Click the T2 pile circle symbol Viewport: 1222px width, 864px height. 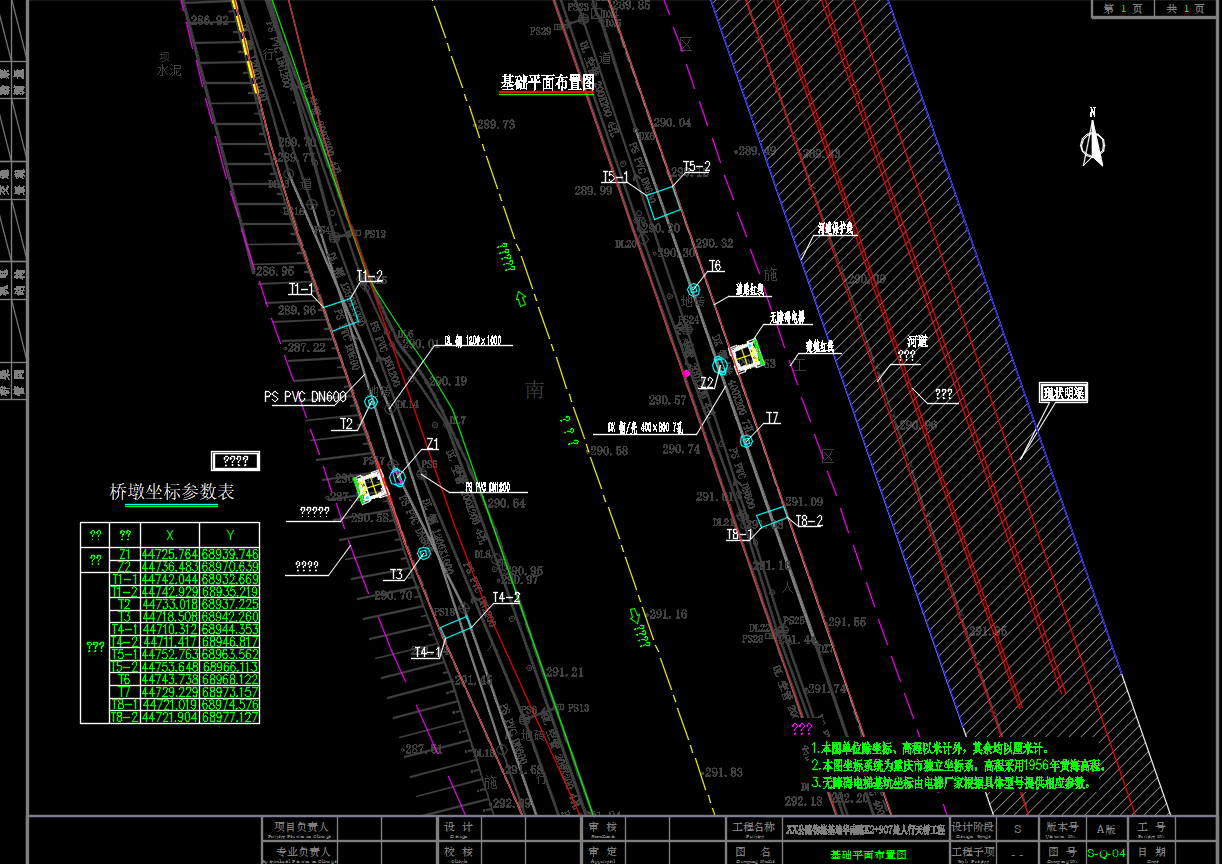pyautogui.click(x=371, y=402)
